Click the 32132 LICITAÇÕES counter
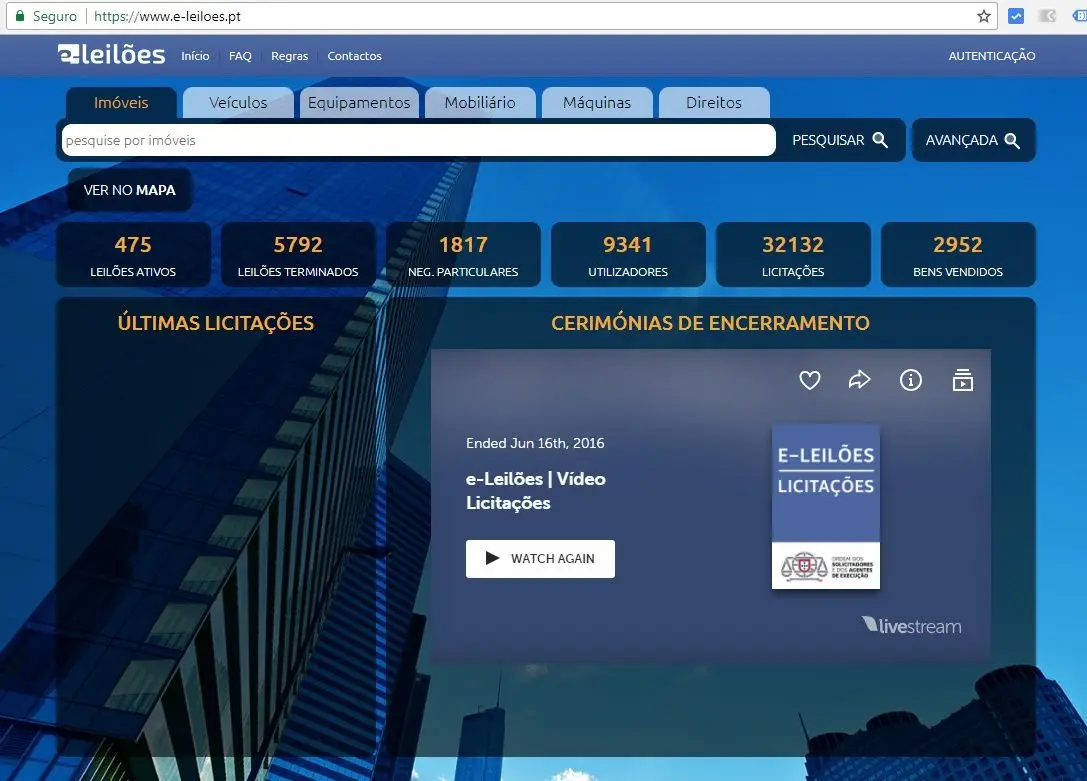 click(x=793, y=254)
